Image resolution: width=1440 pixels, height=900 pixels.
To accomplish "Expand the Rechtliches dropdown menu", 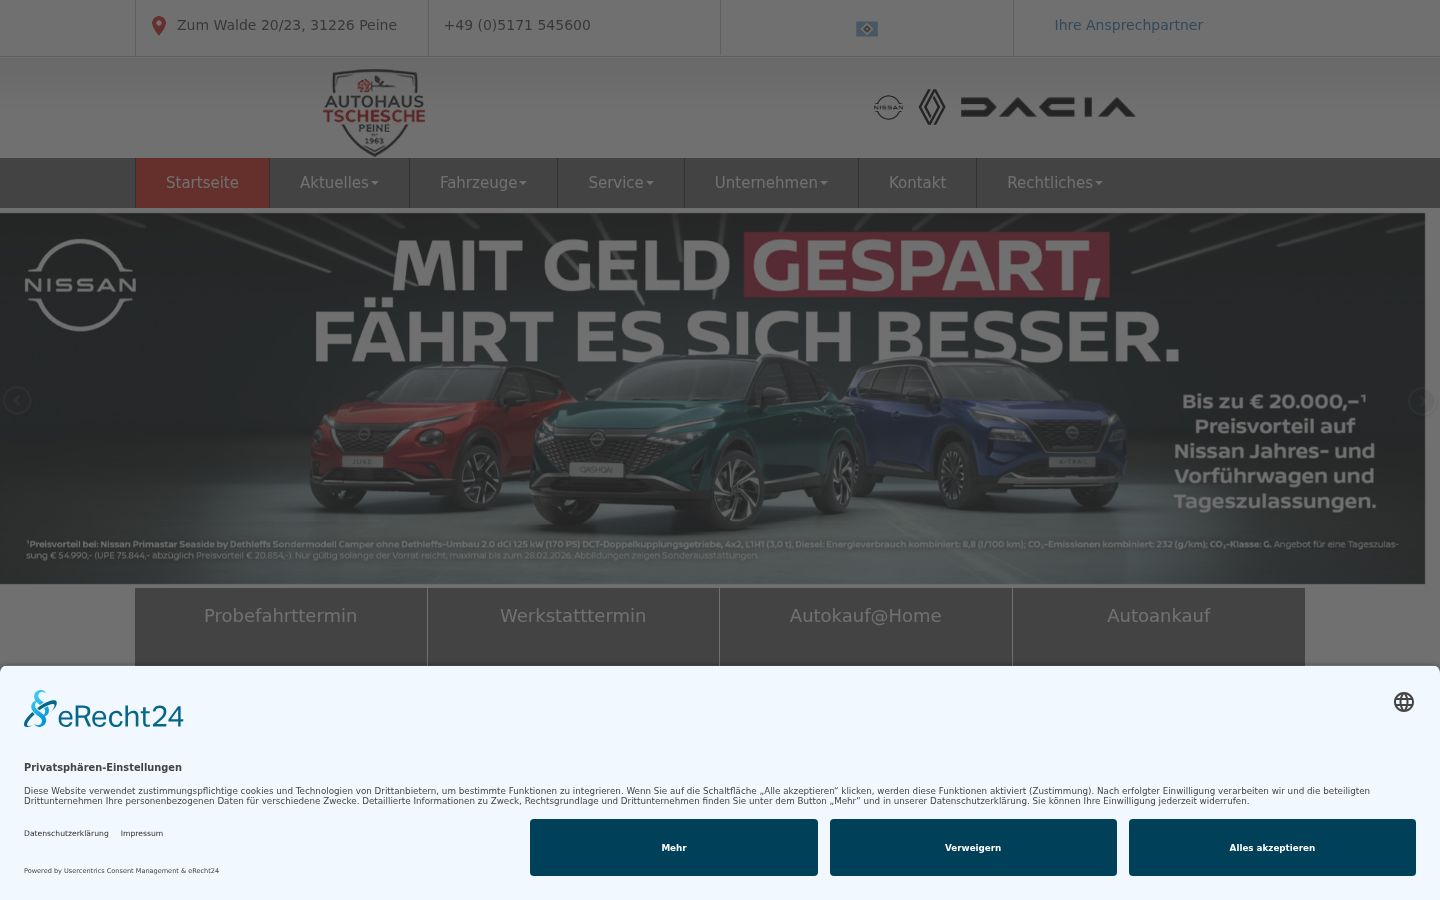I will [1054, 183].
